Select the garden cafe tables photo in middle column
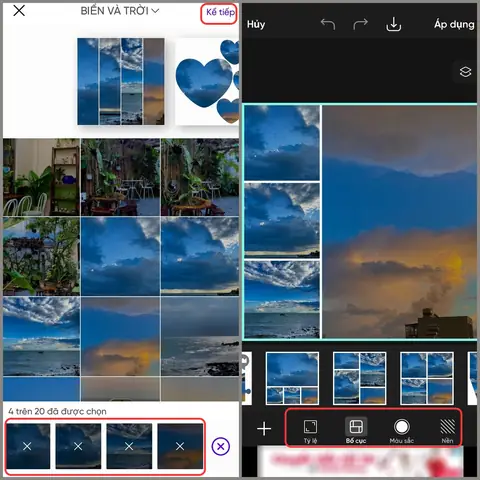The height and width of the screenshot is (480, 480). tap(121, 177)
